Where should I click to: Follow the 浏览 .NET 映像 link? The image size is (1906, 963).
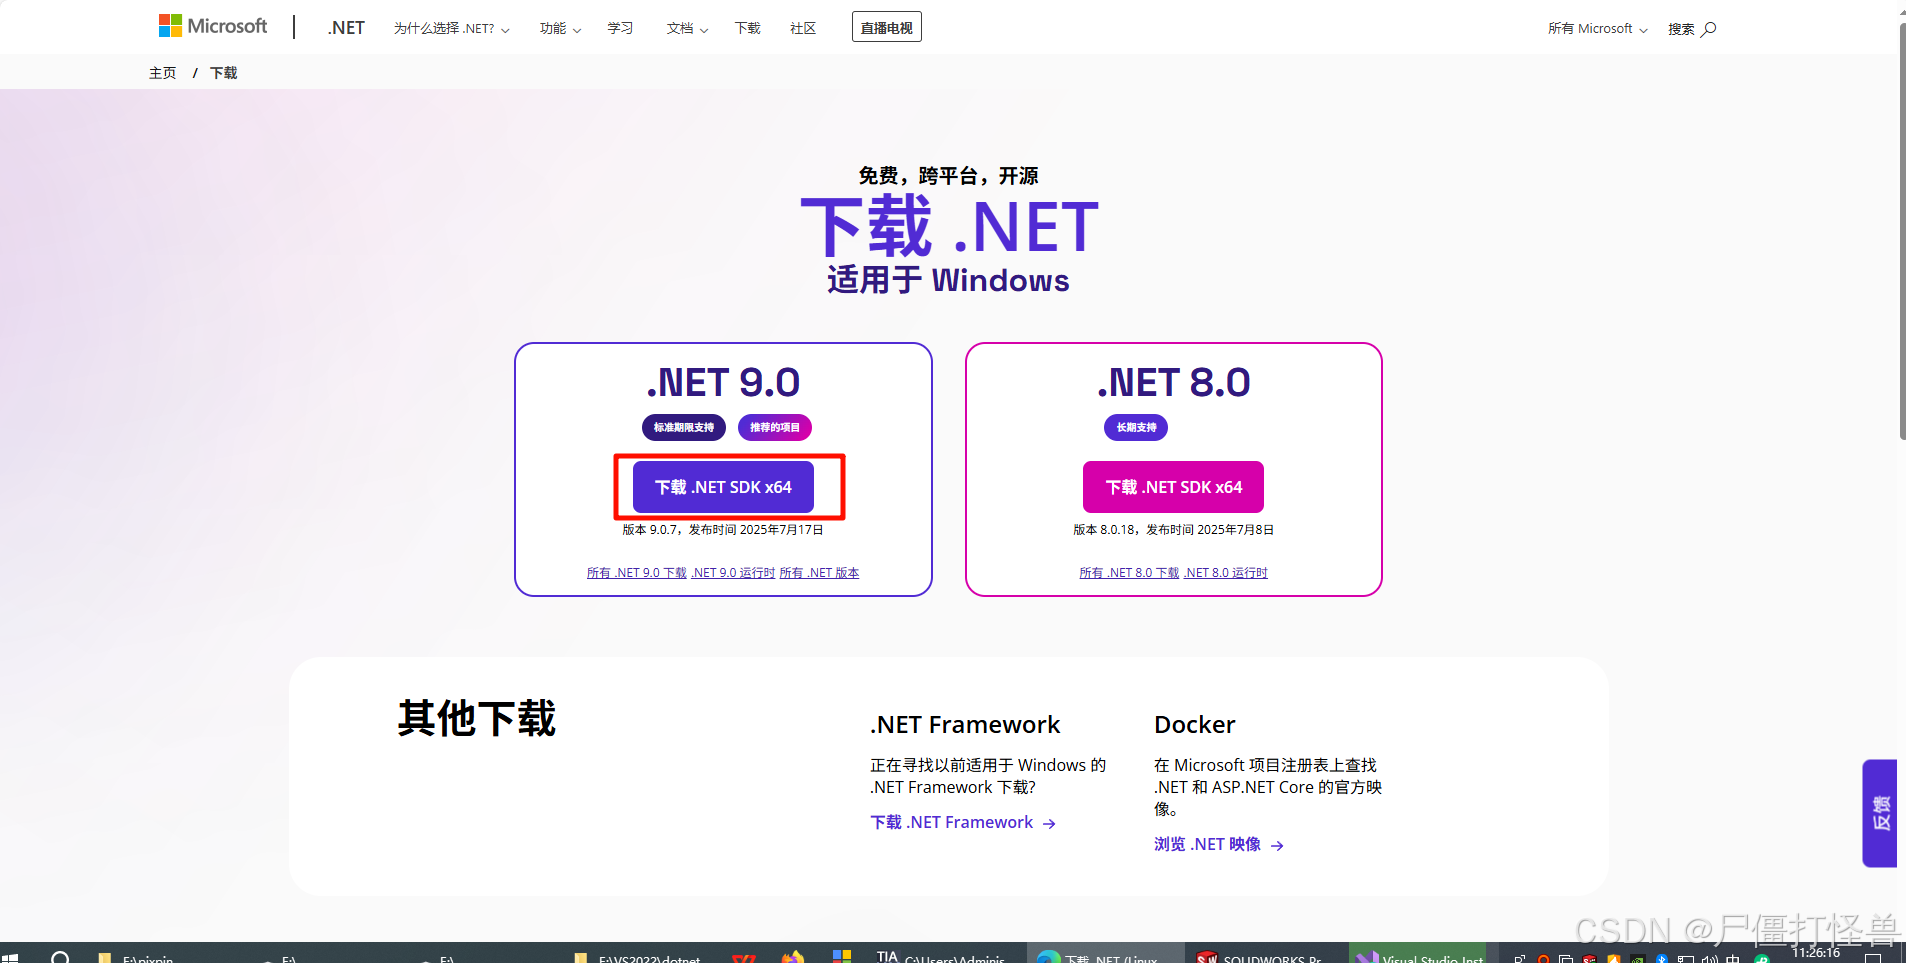pyautogui.click(x=1219, y=844)
